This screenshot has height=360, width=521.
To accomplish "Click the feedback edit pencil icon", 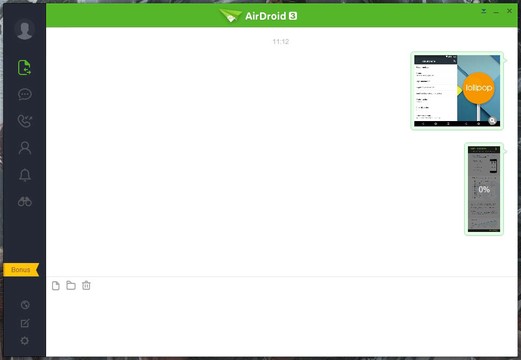I will tap(25, 323).
